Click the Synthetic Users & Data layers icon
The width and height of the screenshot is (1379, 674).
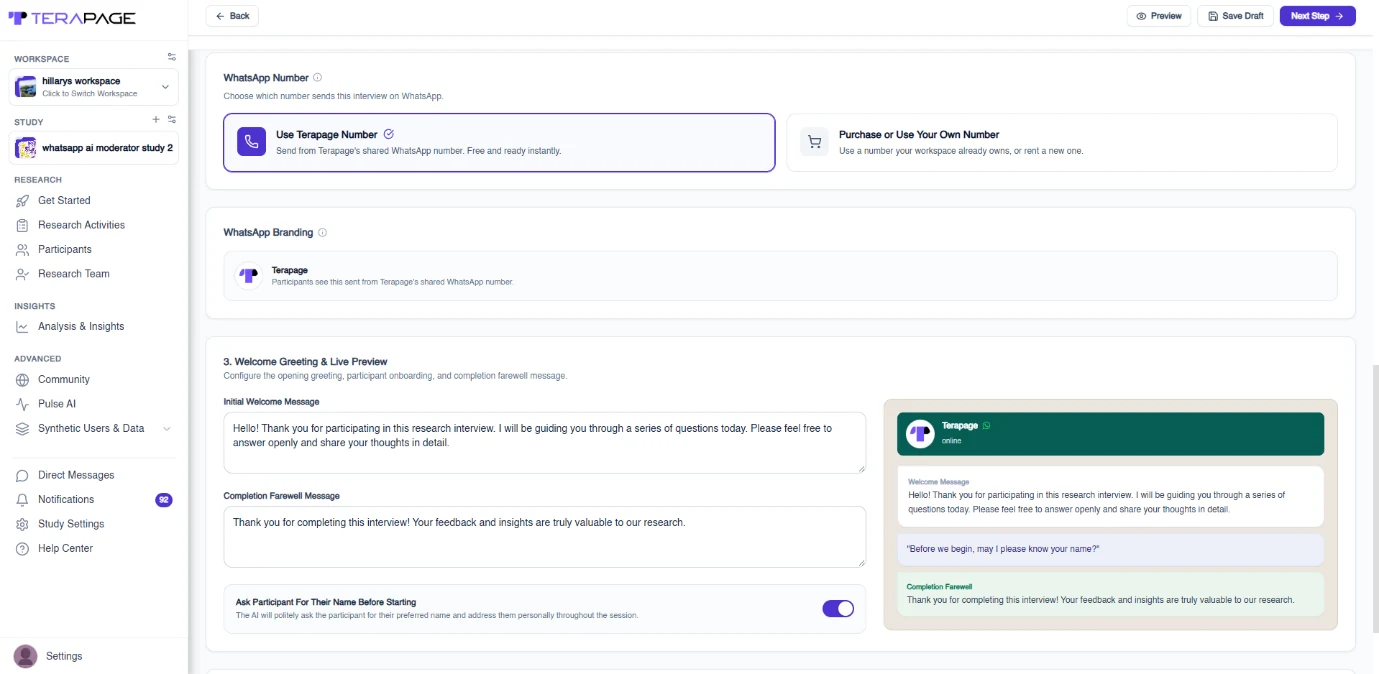[23, 429]
